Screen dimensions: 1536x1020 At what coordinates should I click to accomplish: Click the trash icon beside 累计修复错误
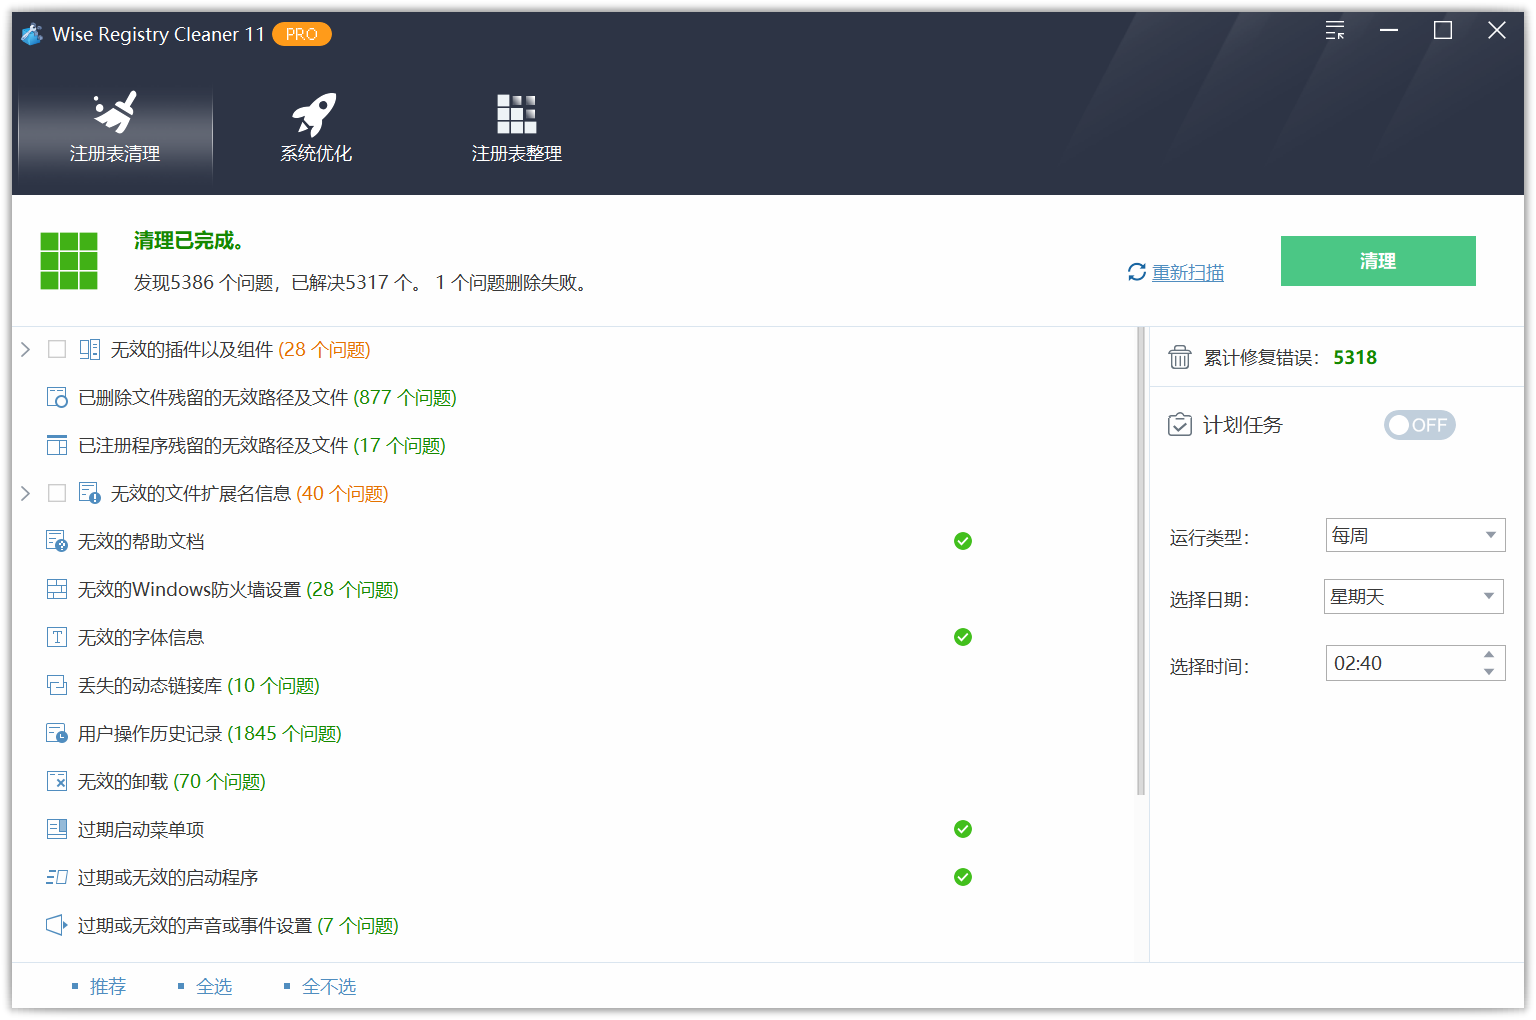click(x=1180, y=357)
